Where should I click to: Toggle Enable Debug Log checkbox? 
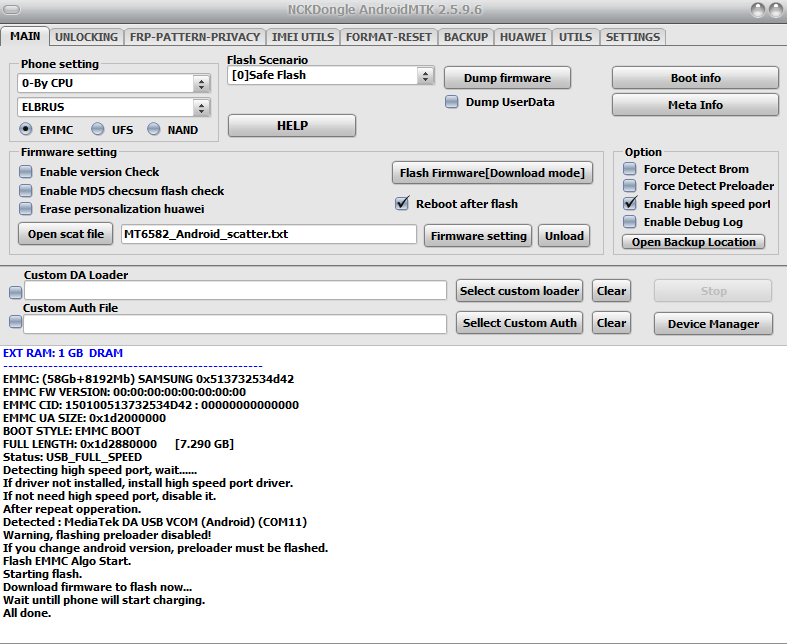(x=629, y=221)
